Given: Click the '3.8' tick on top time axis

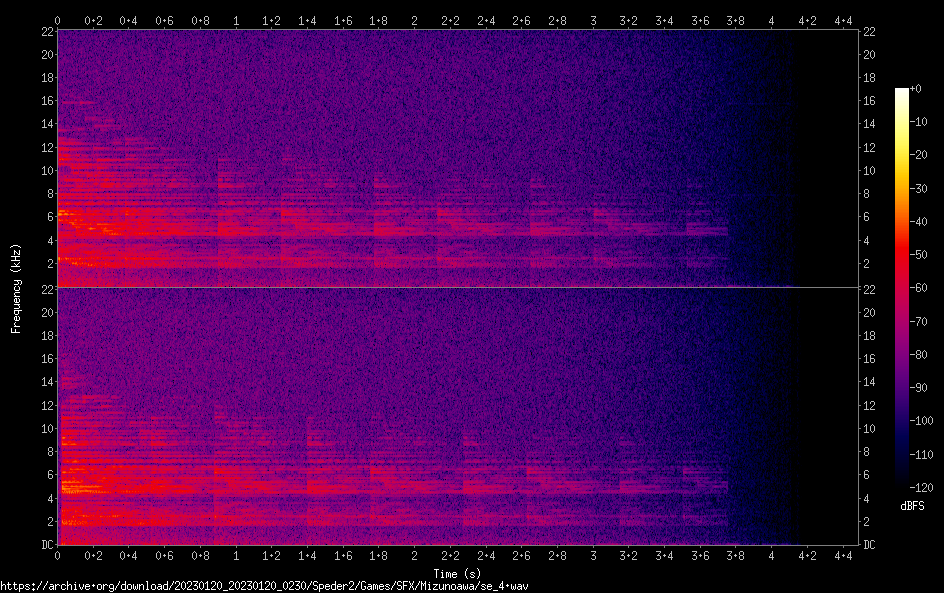Looking at the screenshot, I should pyautogui.click(x=736, y=20).
